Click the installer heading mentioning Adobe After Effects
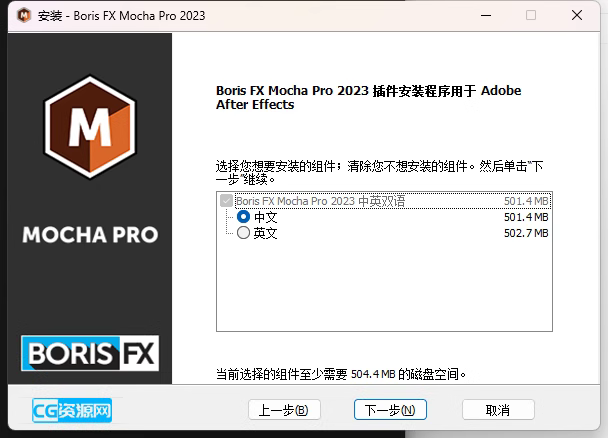 [368, 97]
